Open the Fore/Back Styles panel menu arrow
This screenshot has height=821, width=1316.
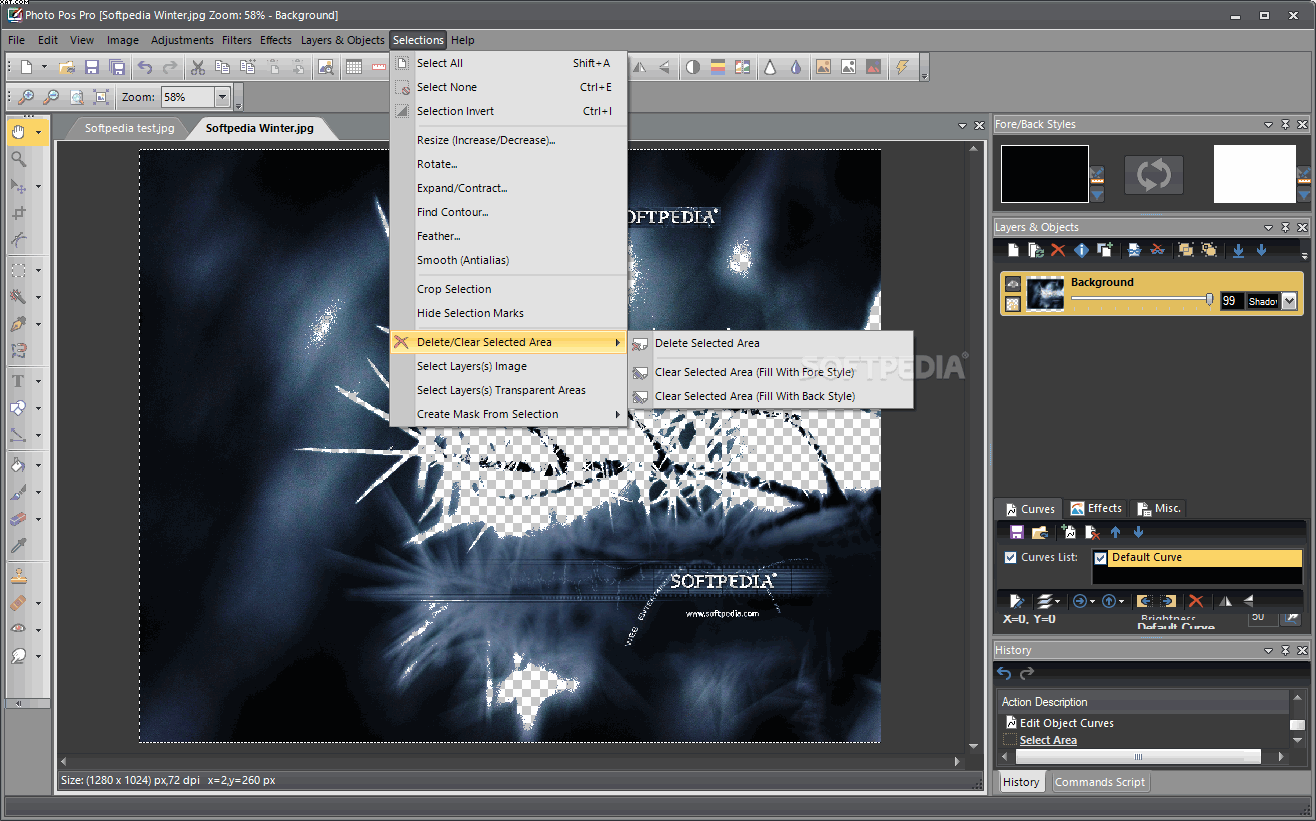[1269, 125]
